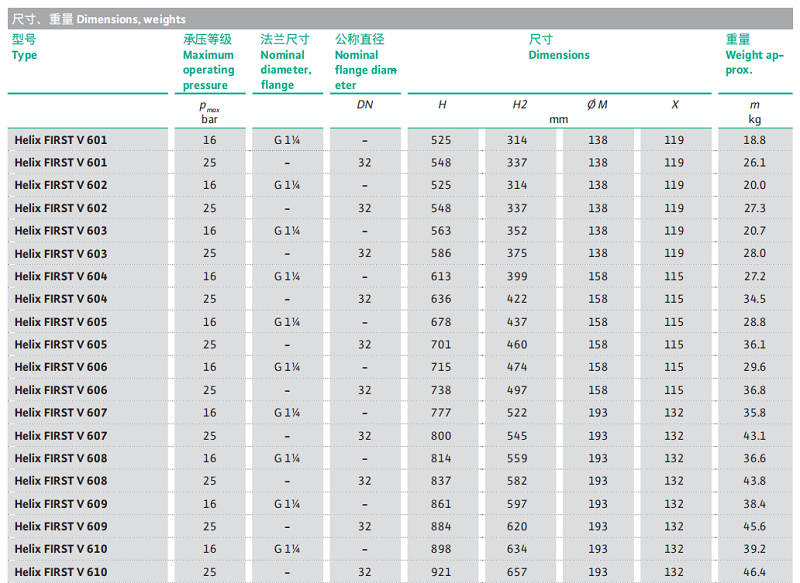Click "Helix FIRST V 610" in the 39.2 kg row

pyautogui.click(x=61, y=549)
